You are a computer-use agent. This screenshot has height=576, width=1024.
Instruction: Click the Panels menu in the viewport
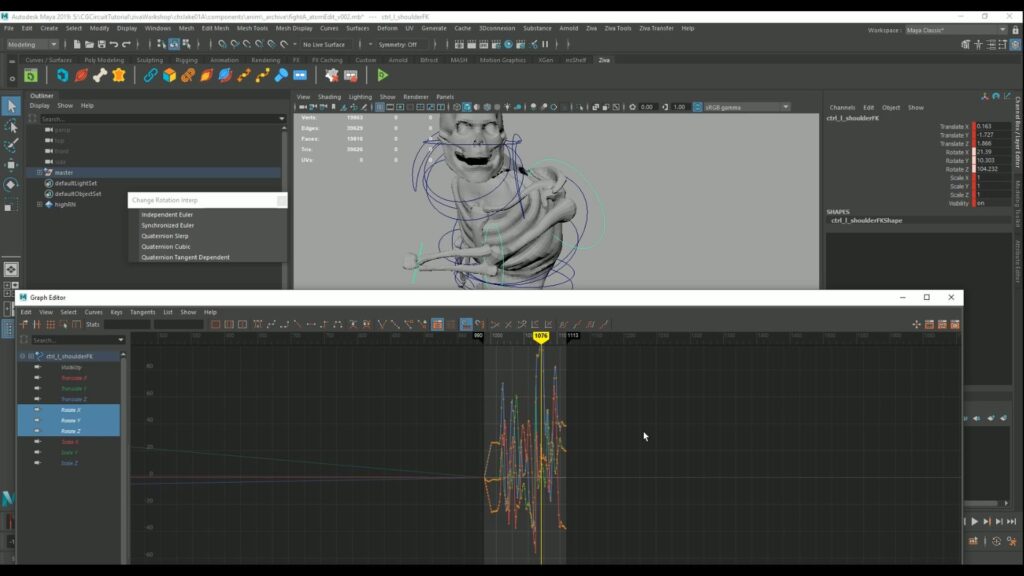pyautogui.click(x=445, y=97)
